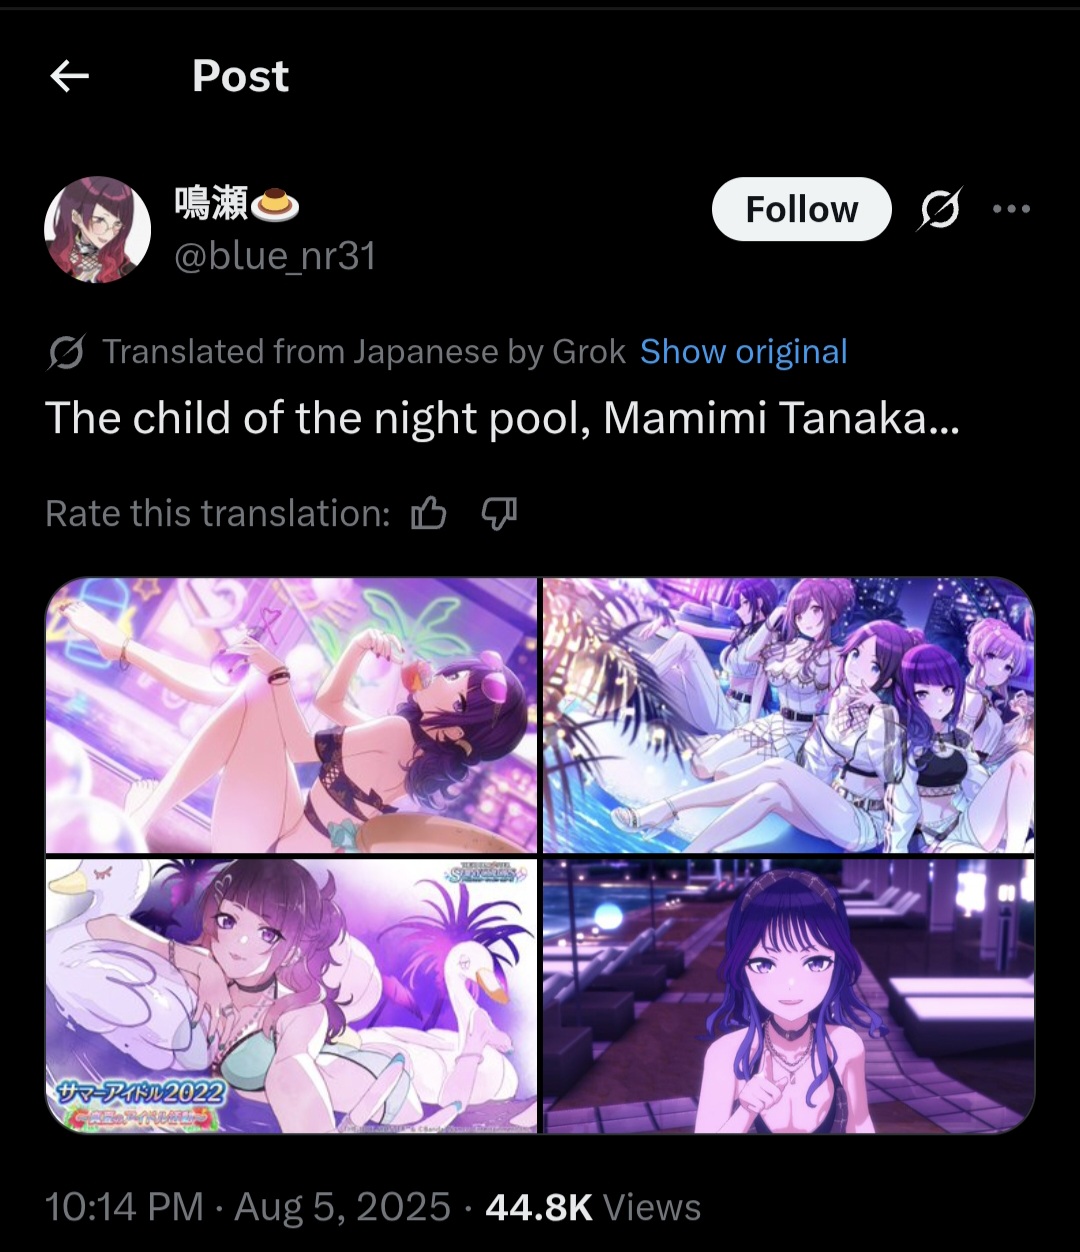The height and width of the screenshot is (1252, 1080).
Task: Open the Summer Idol 2022 swan float image
Action: [x=291, y=996]
